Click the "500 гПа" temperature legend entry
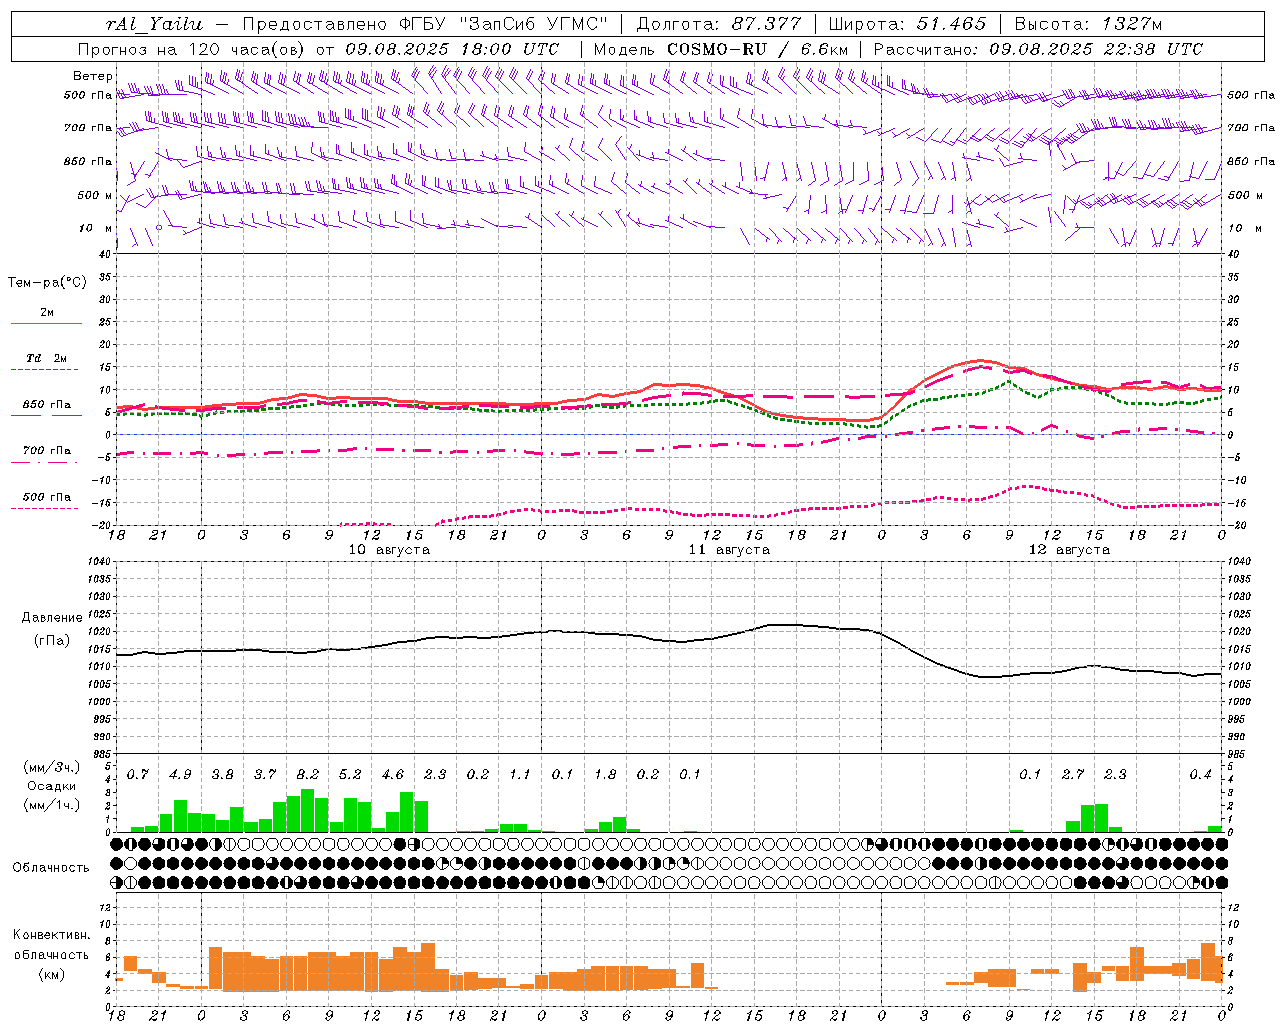The height and width of the screenshot is (1024, 1280). (x=47, y=497)
